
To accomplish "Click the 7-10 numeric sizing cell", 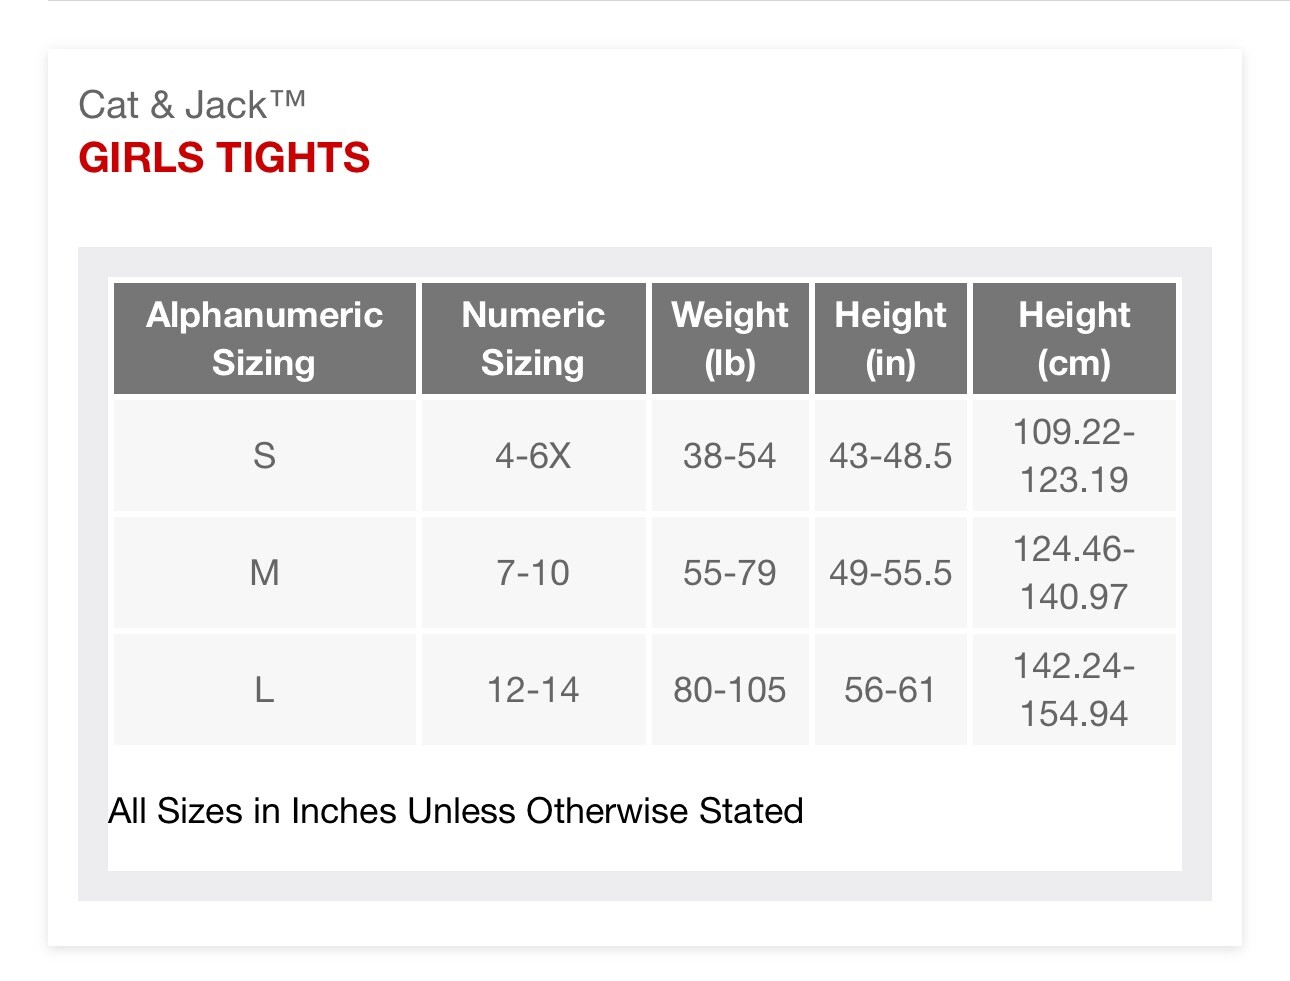I will pos(533,573).
